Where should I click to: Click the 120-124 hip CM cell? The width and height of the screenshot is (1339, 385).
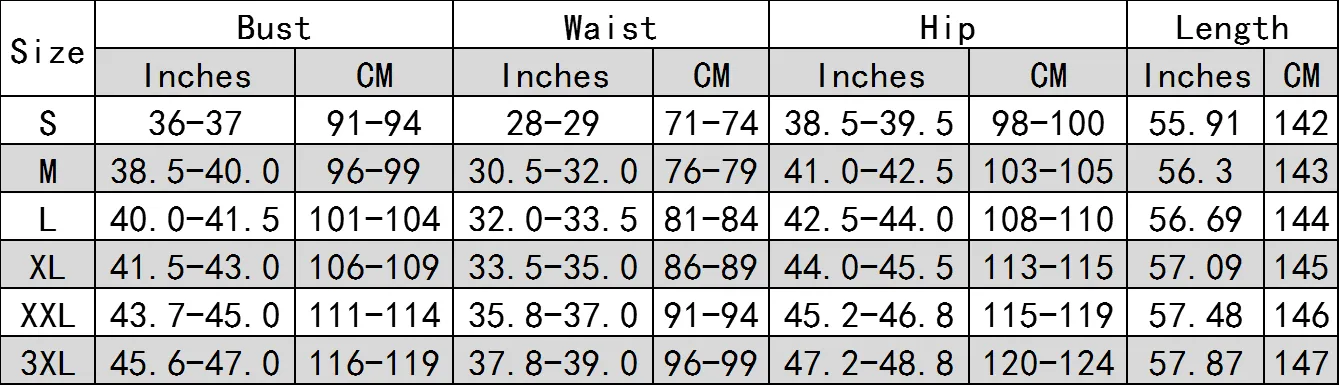click(1048, 360)
